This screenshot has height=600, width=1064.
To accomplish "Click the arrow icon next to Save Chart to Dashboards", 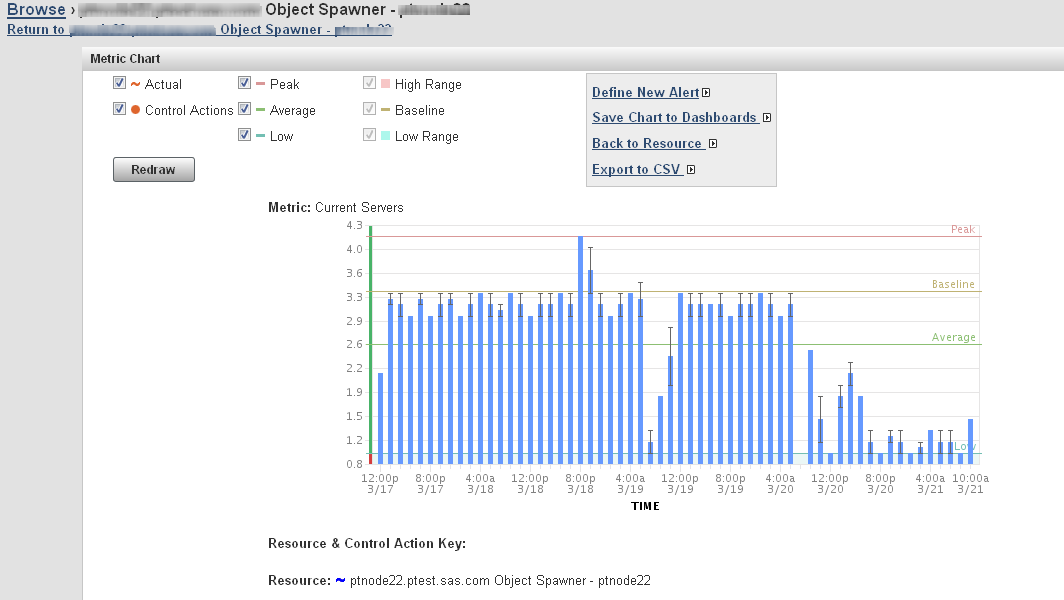I will [x=767, y=117].
